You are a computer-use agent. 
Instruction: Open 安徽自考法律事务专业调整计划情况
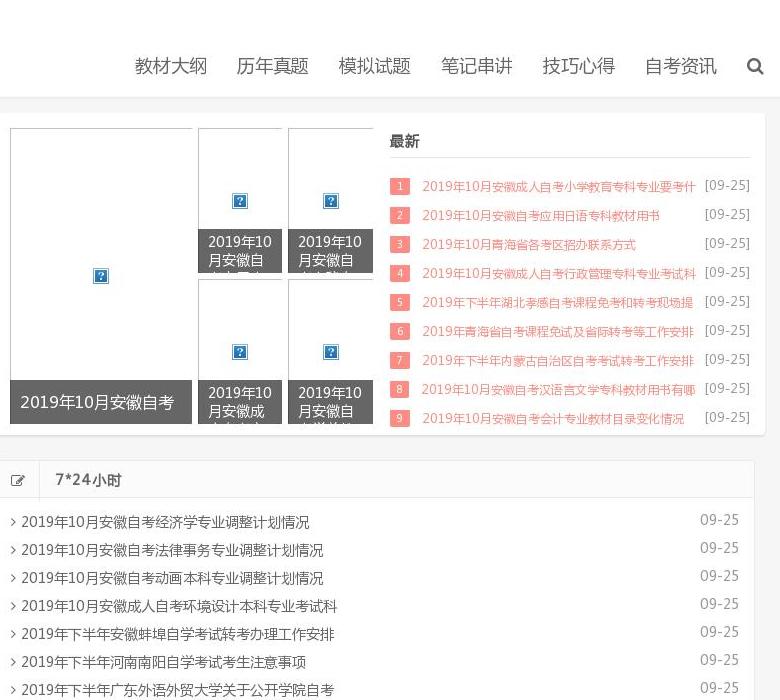click(172, 550)
